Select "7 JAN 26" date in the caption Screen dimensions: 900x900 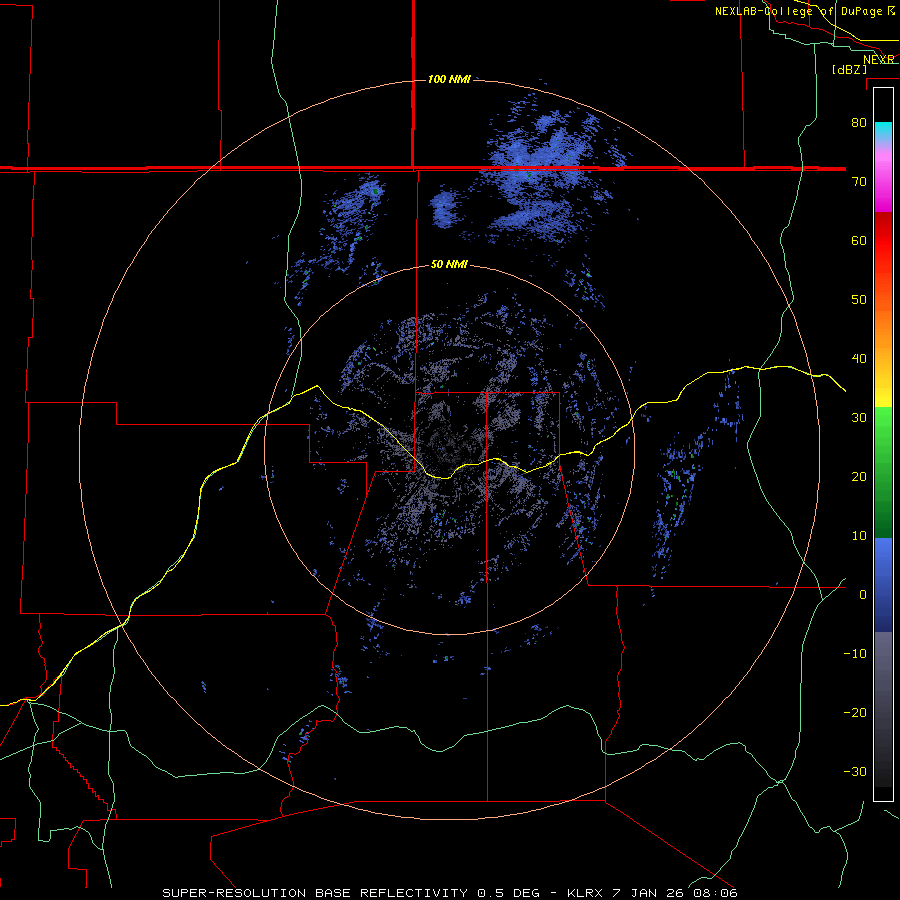(x=647, y=893)
